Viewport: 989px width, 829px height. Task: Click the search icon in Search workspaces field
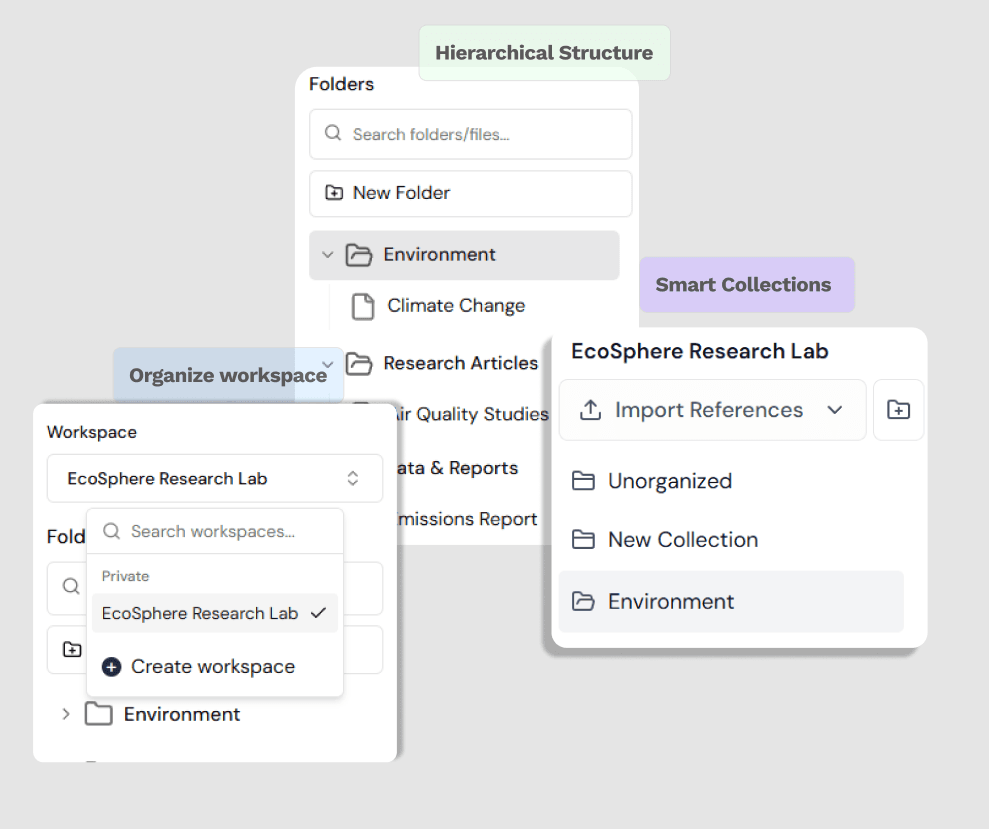110,531
